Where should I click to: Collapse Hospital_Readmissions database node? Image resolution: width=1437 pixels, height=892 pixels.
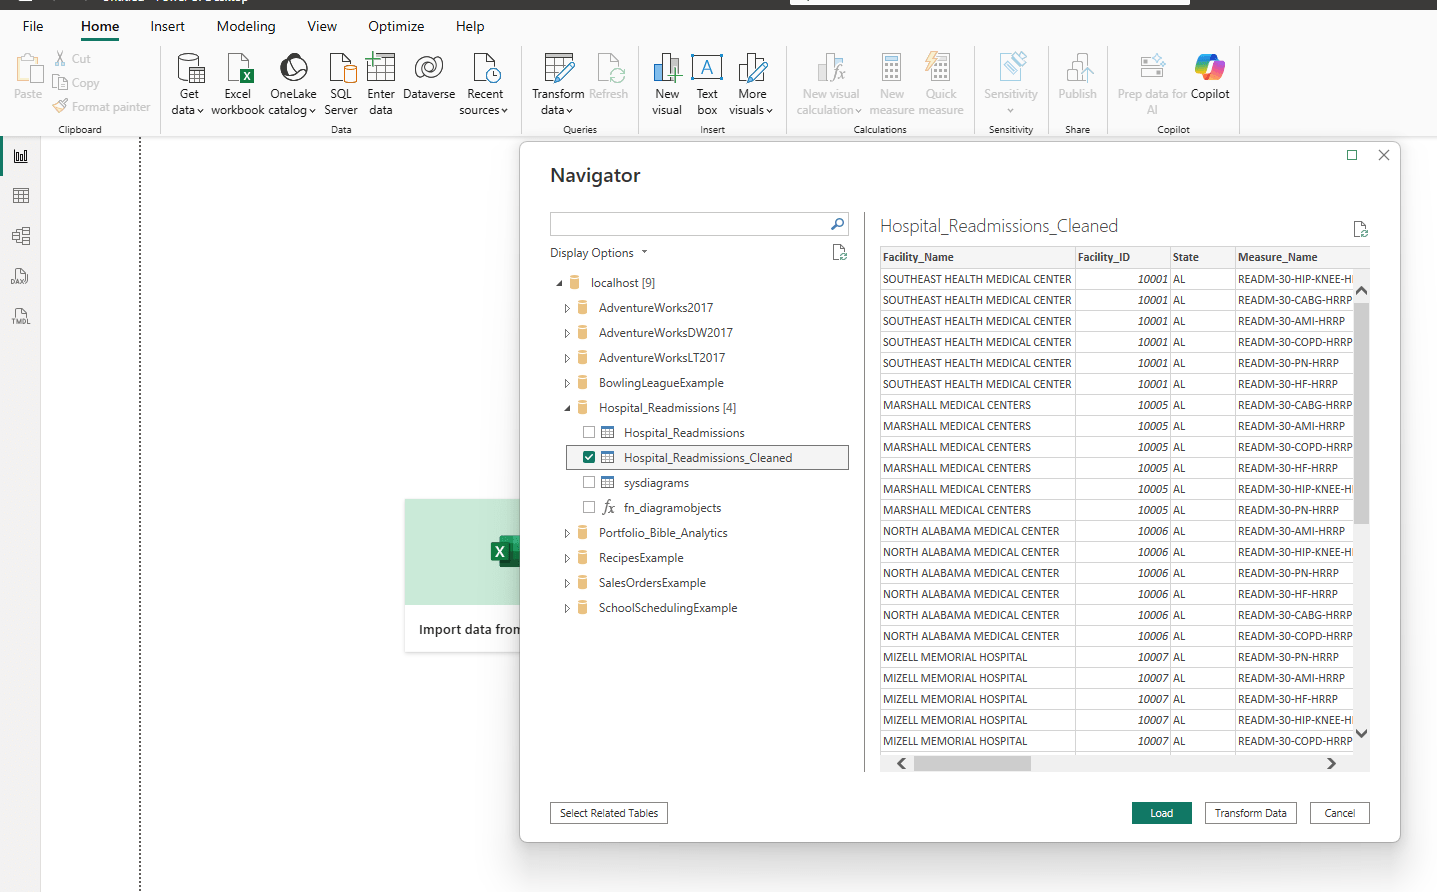tap(567, 408)
